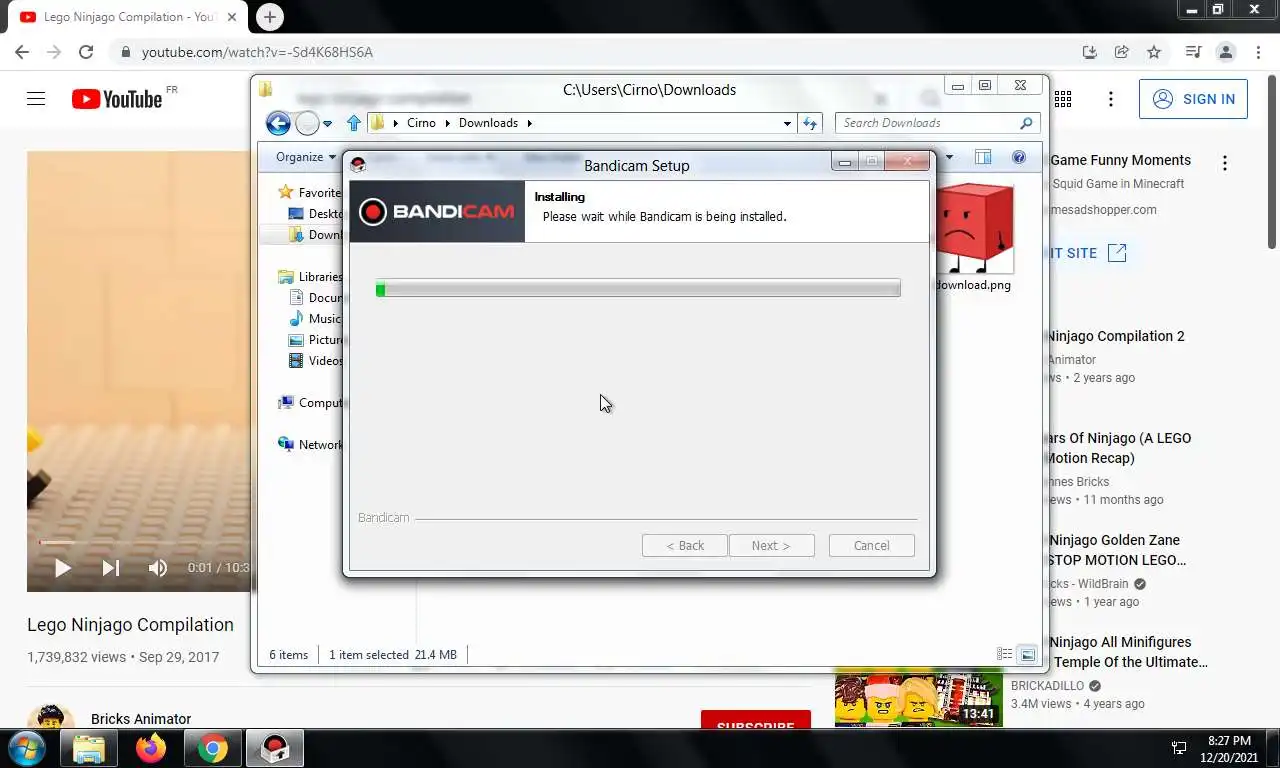This screenshot has height=768, width=1280.
Task: Mute the YouTube player volume
Action: pos(158,568)
